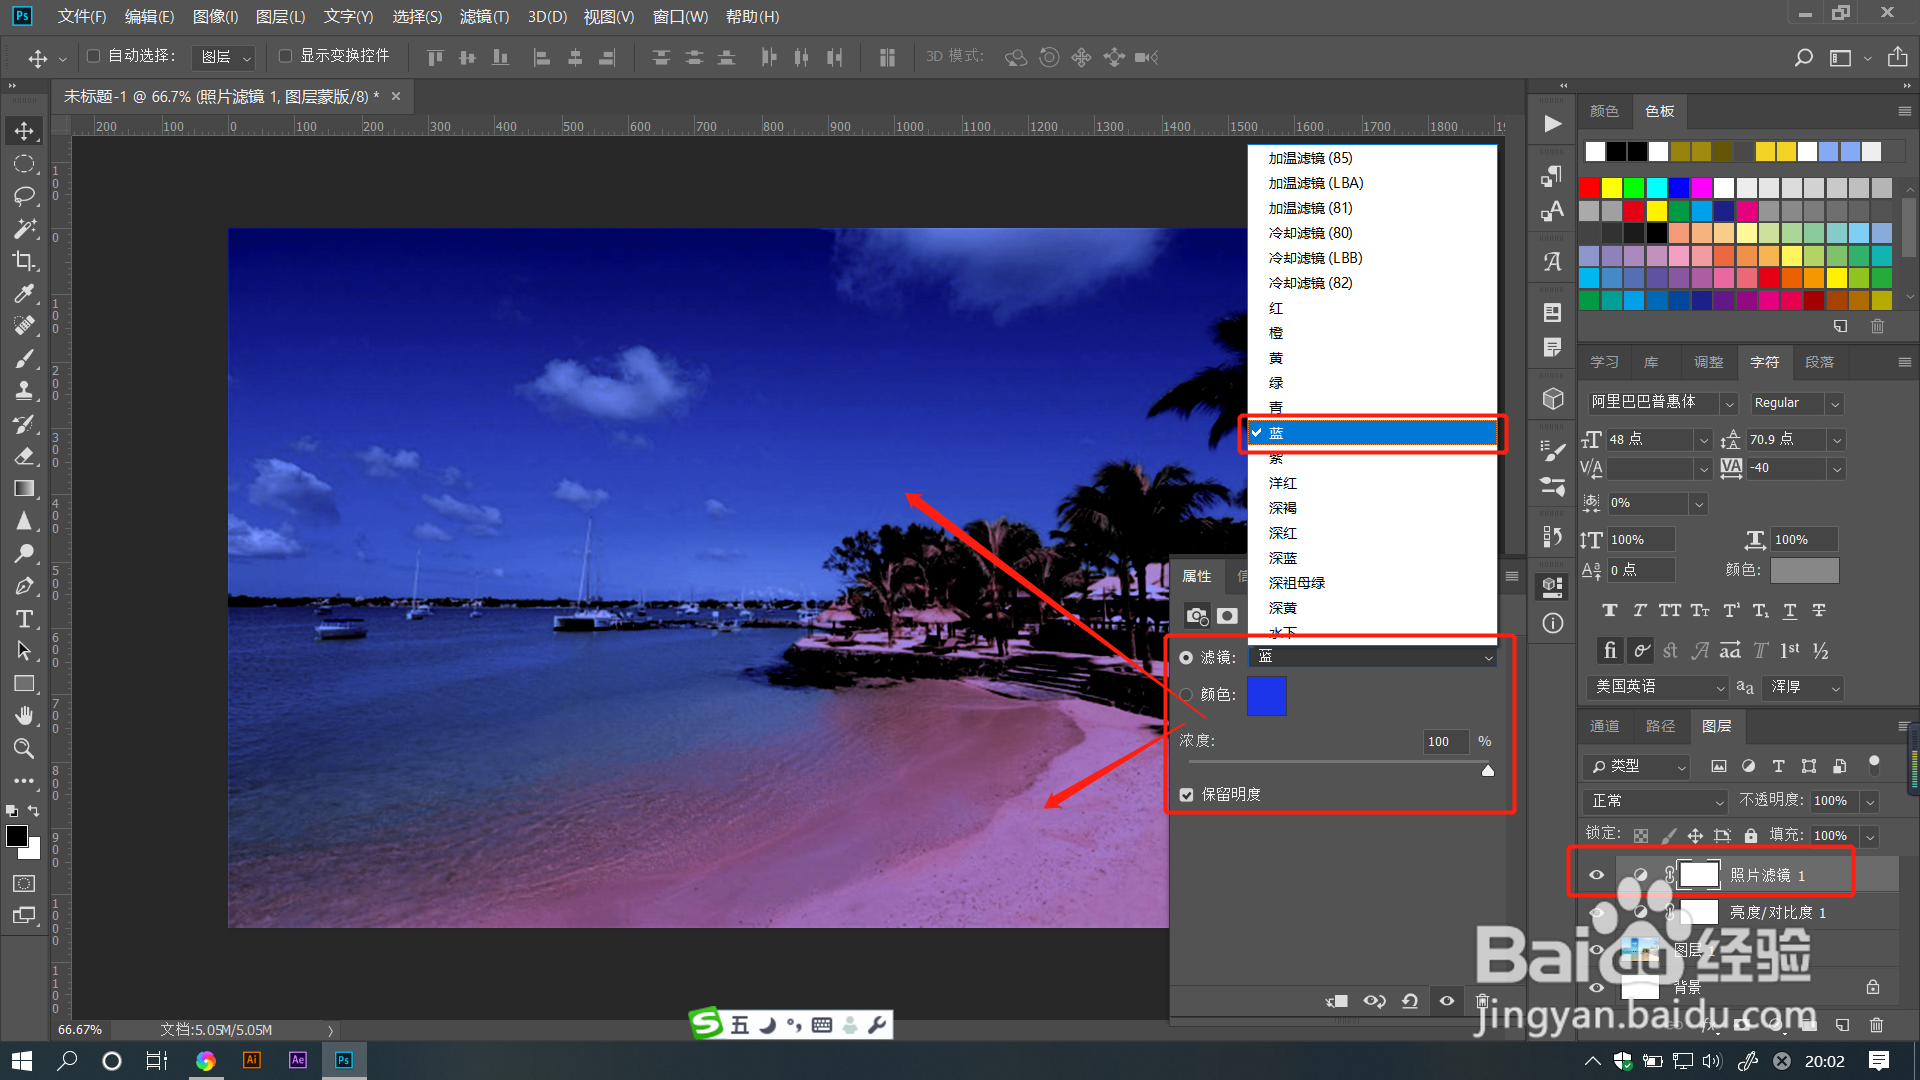Select the Zoom tool in toolbar

tap(24, 748)
